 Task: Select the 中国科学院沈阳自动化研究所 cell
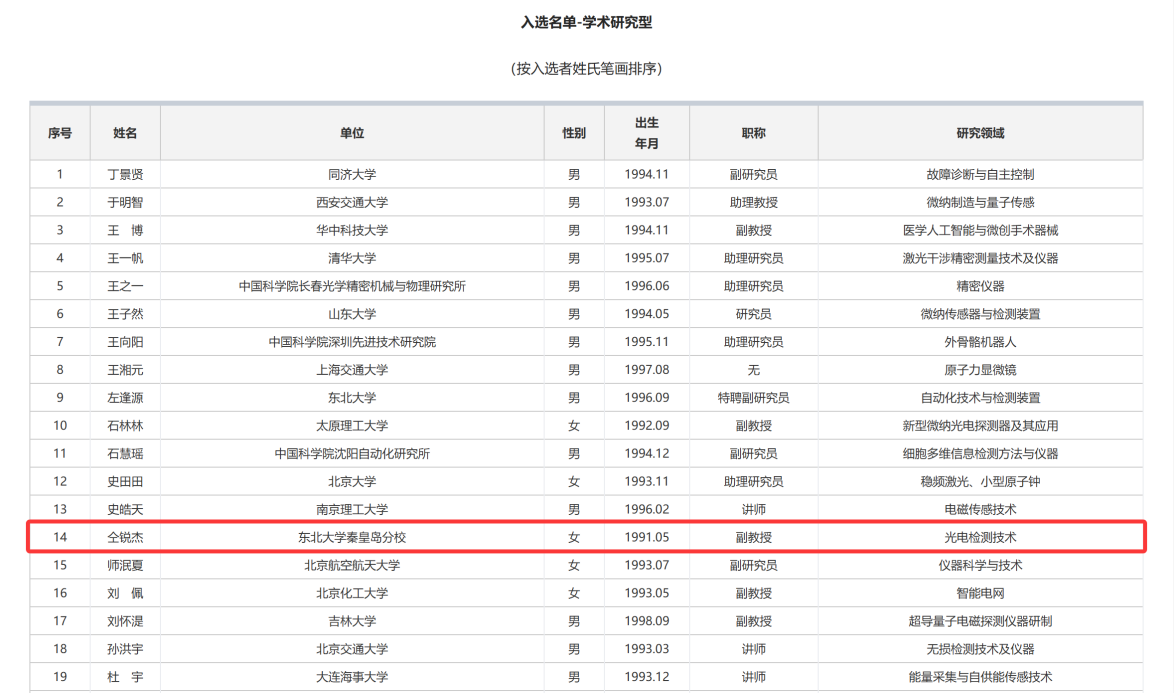pyautogui.click(x=352, y=454)
